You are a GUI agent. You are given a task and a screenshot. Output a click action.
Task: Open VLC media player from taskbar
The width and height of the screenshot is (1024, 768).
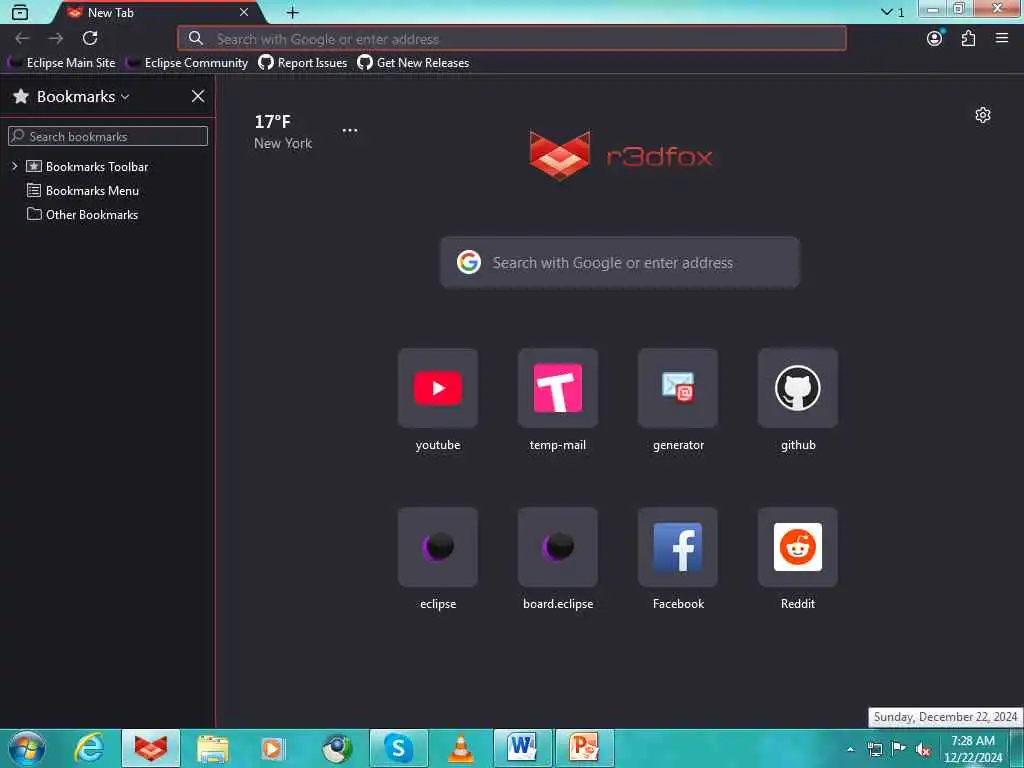point(460,748)
